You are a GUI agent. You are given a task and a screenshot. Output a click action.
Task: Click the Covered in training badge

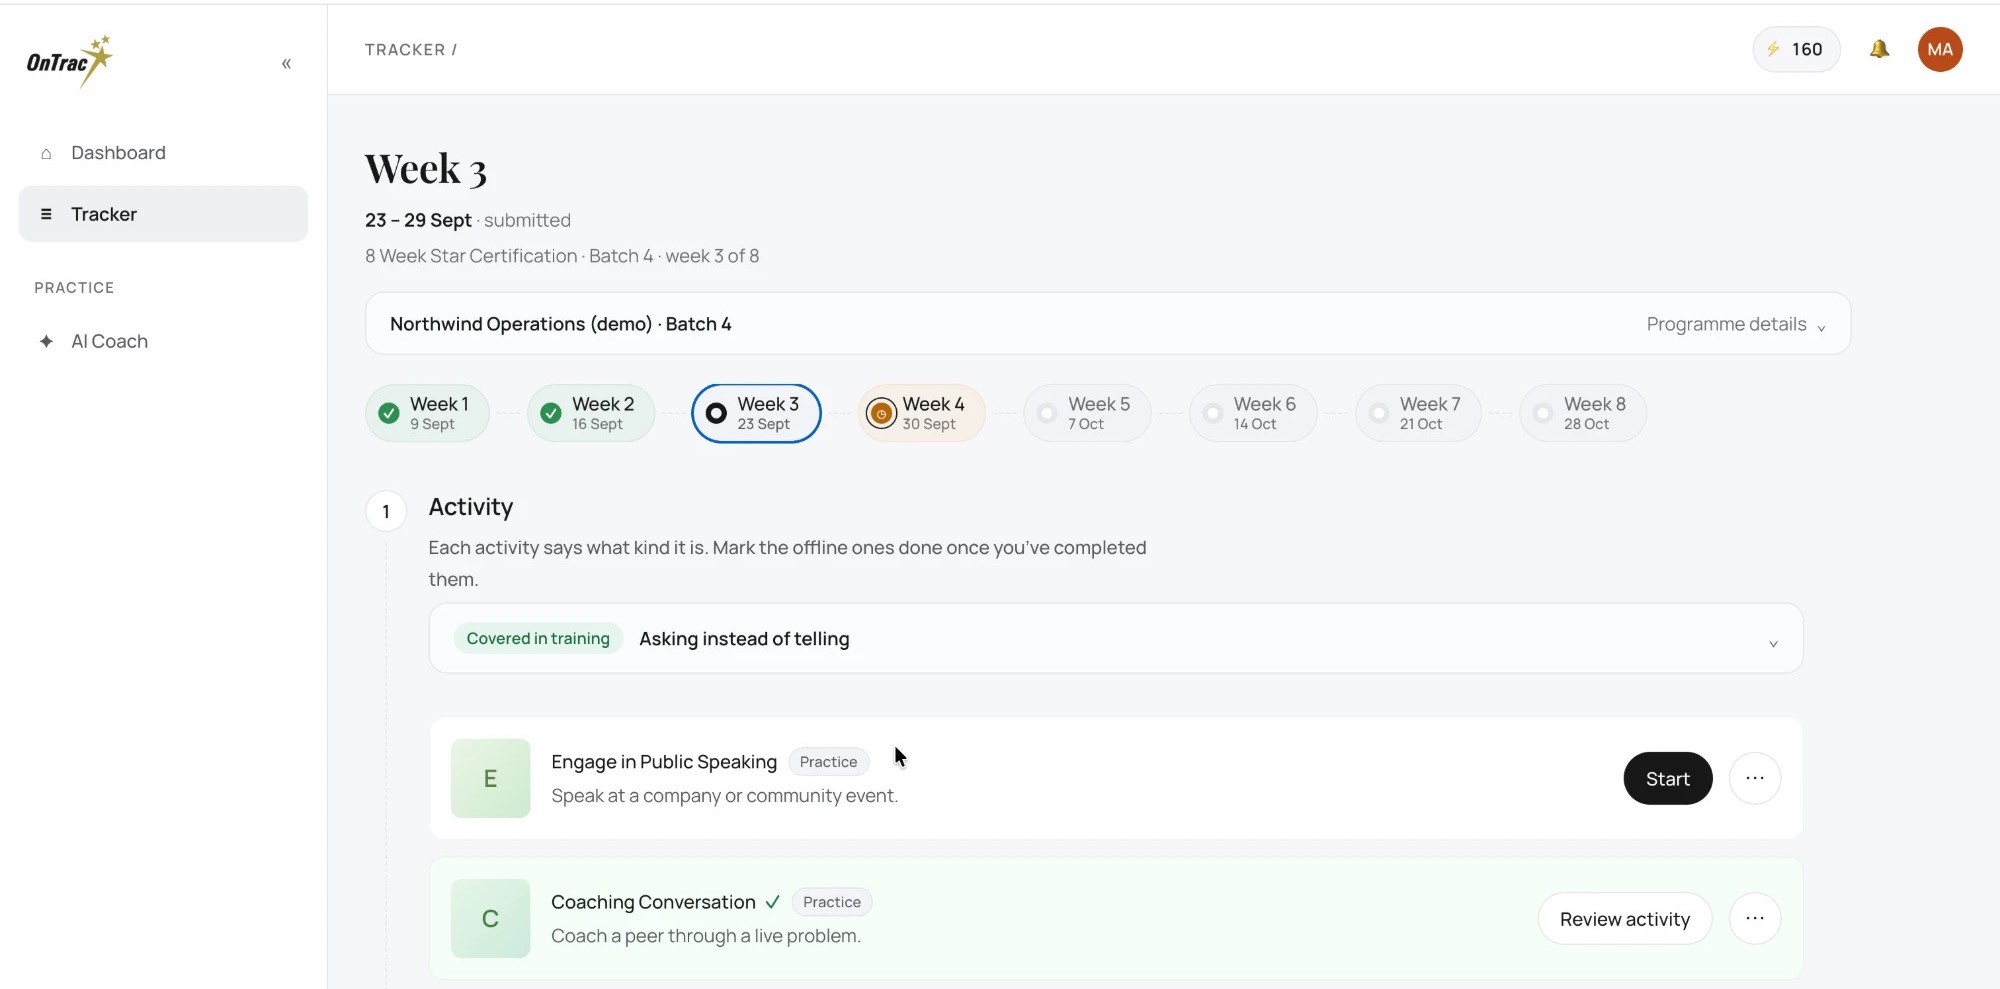[538, 638]
